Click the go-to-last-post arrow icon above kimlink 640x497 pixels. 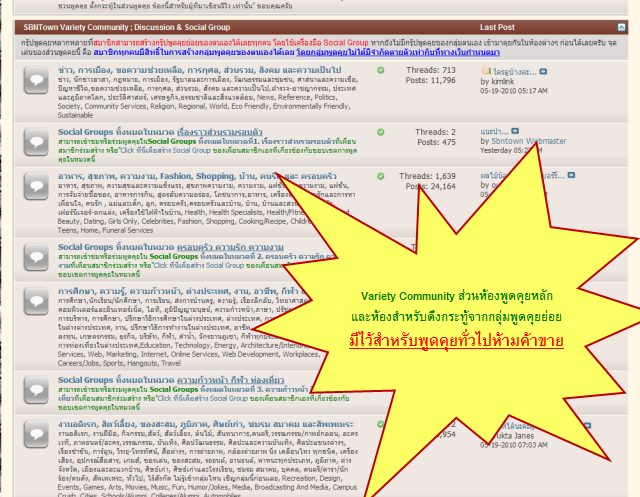[543, 73]
